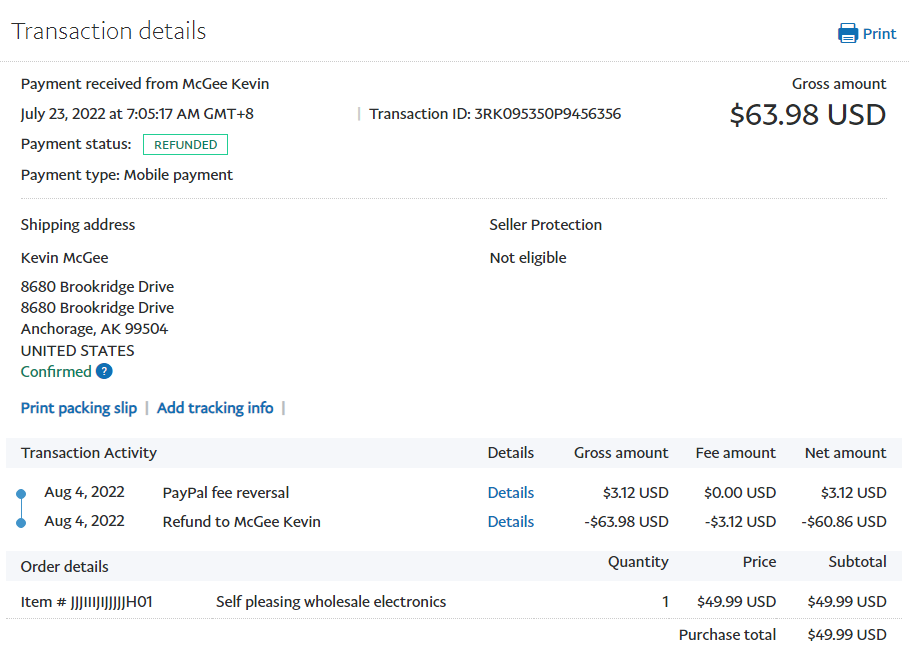The image size is (909, 648).
Task: Open the help icon beside Confirmed
Action: (104, 371)
